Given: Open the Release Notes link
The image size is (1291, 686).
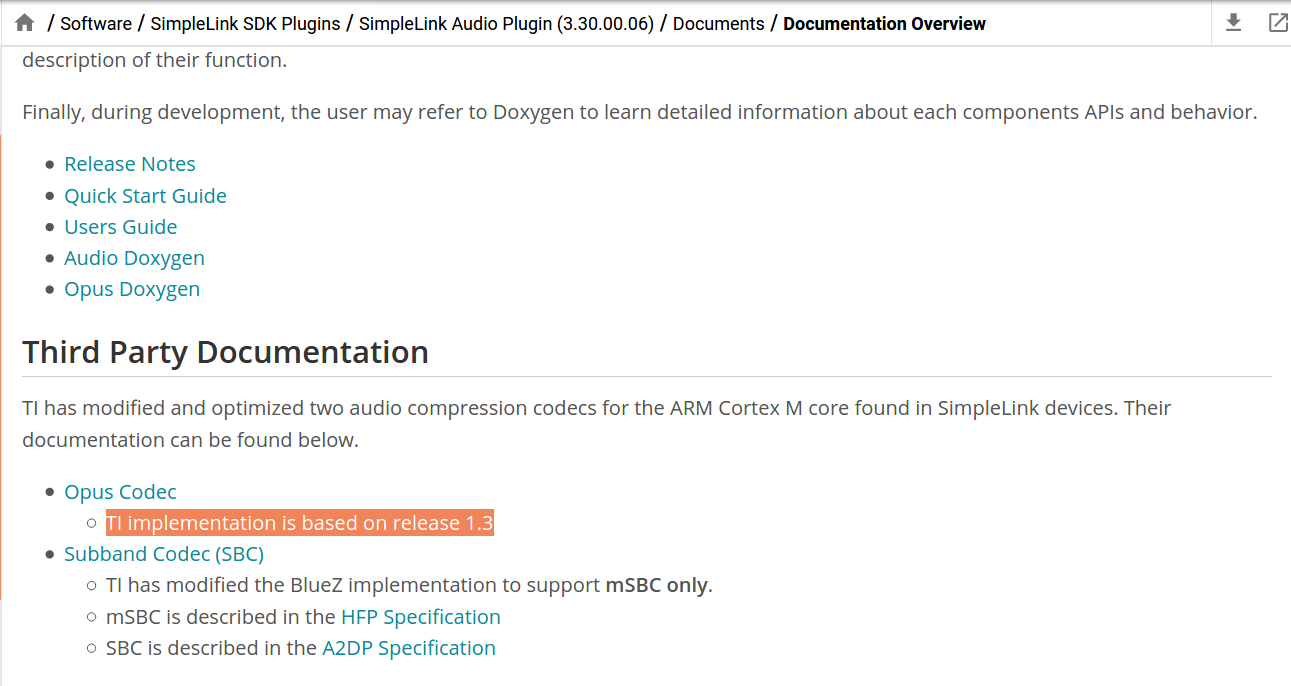Looking at the screenshot, I should (130, 164).
